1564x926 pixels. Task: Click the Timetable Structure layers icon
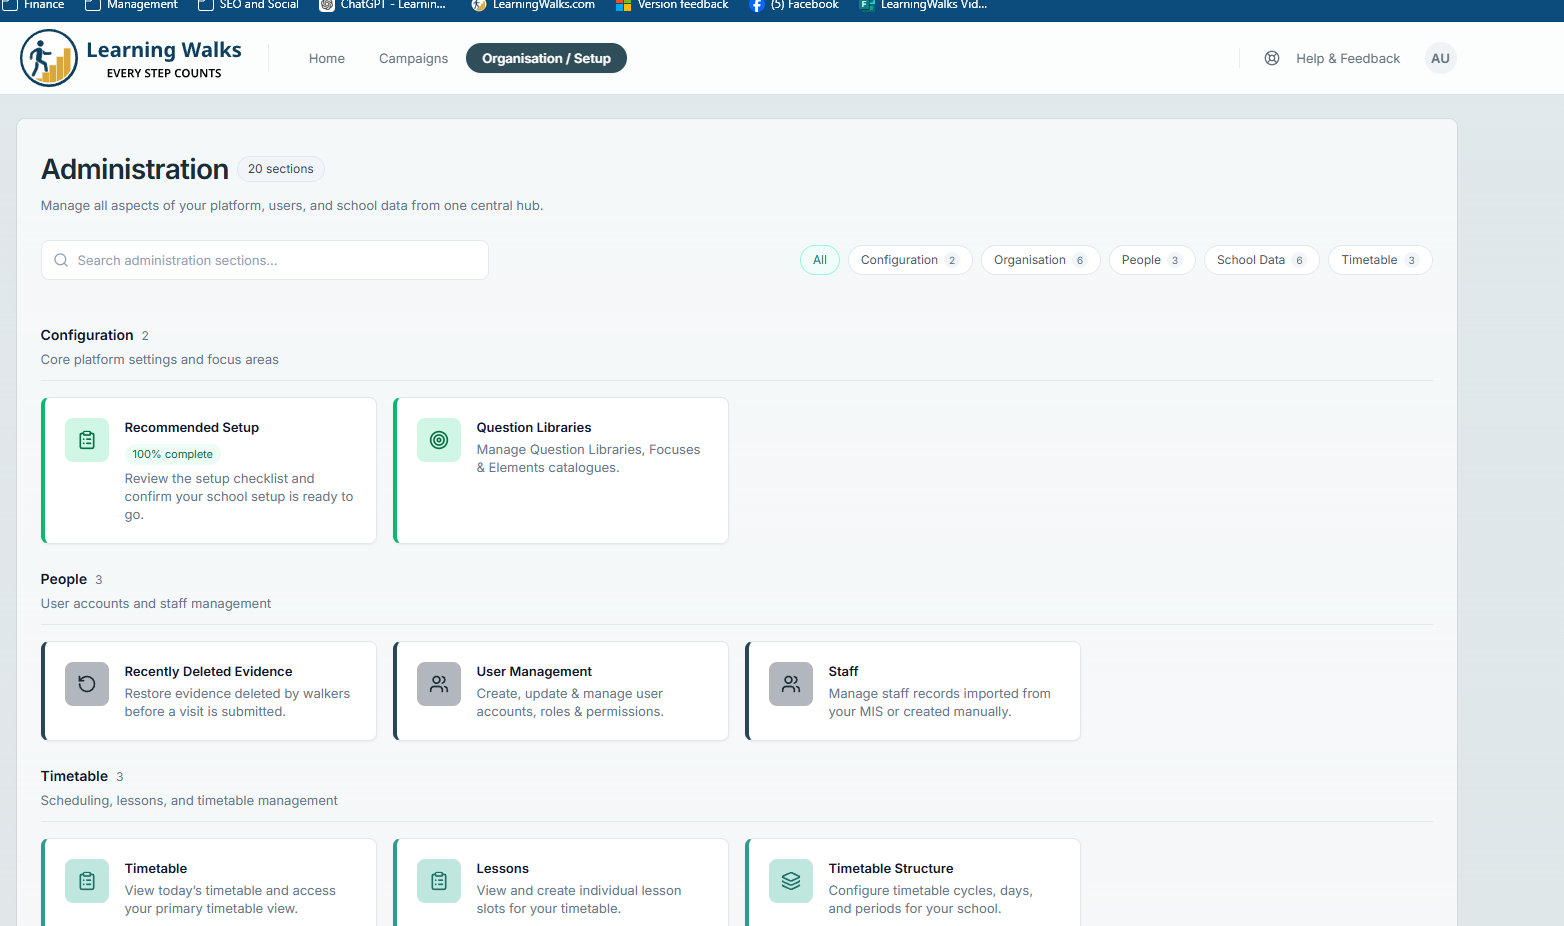[791, 881]
